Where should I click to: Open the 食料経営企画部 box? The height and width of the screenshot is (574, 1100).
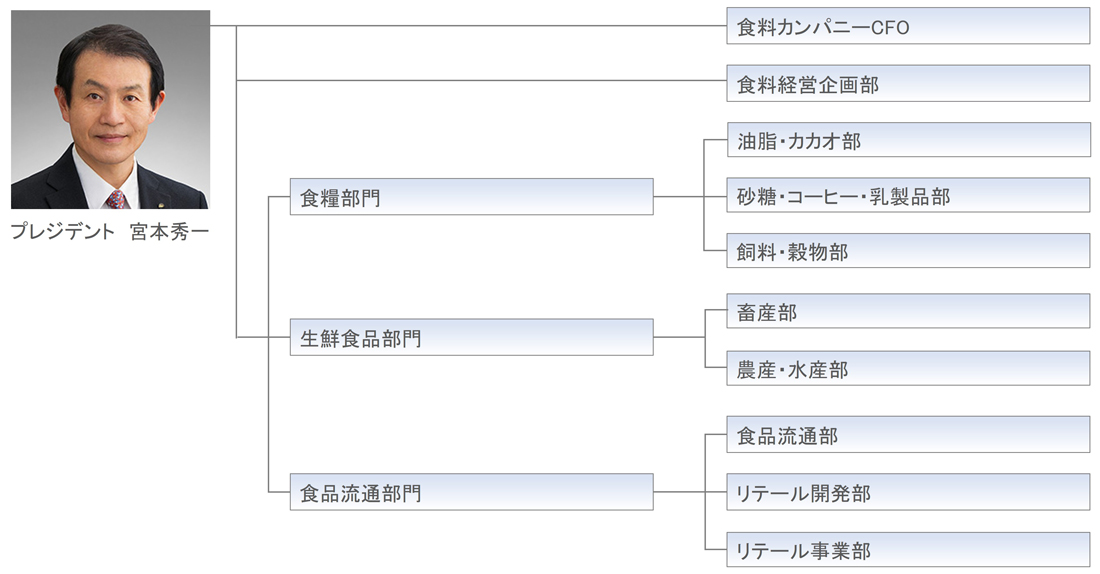(908, 84)
